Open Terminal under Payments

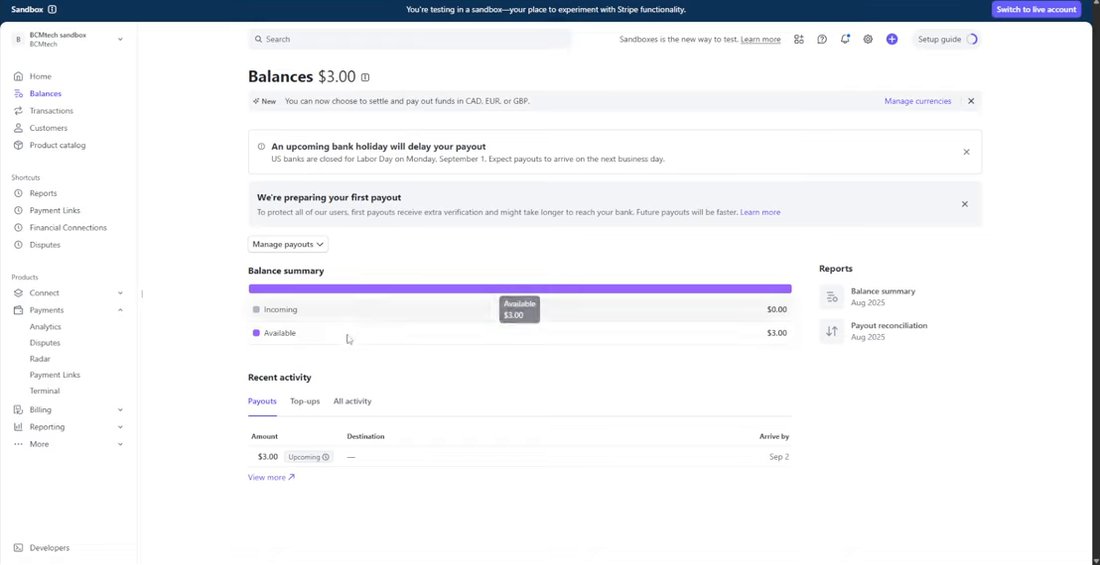[44, 391]
